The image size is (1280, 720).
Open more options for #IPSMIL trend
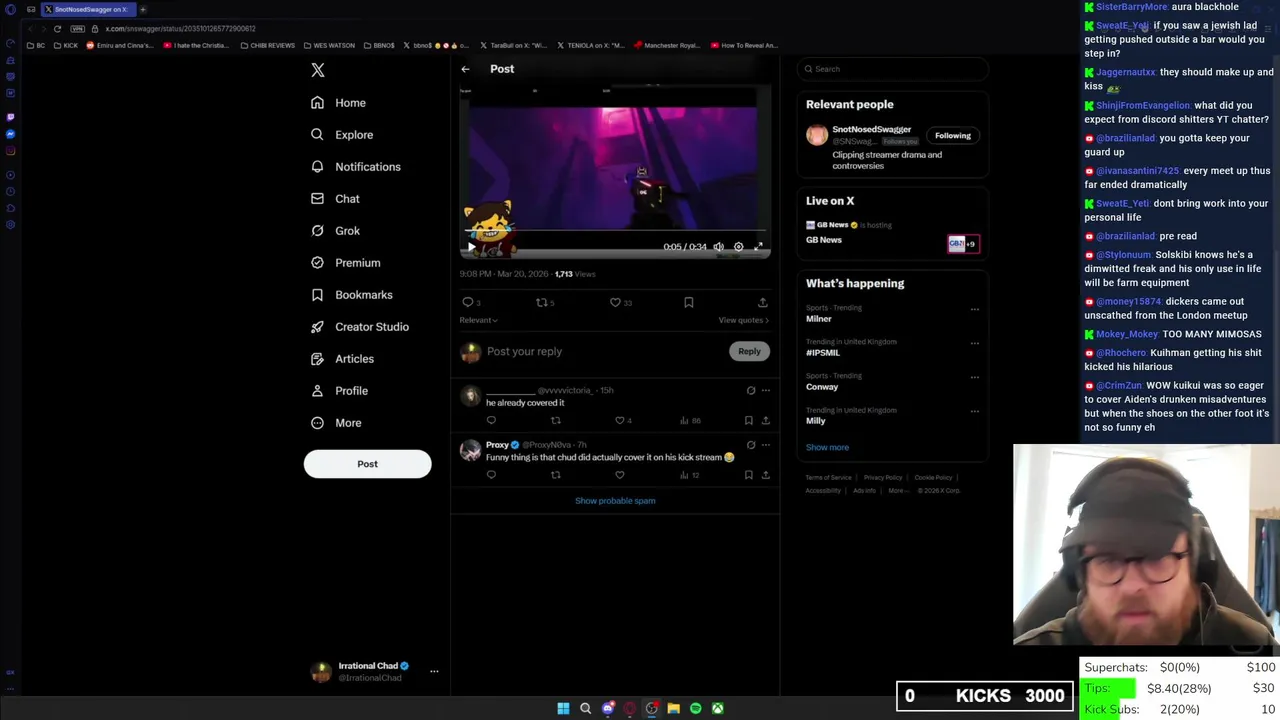point(975,344)
